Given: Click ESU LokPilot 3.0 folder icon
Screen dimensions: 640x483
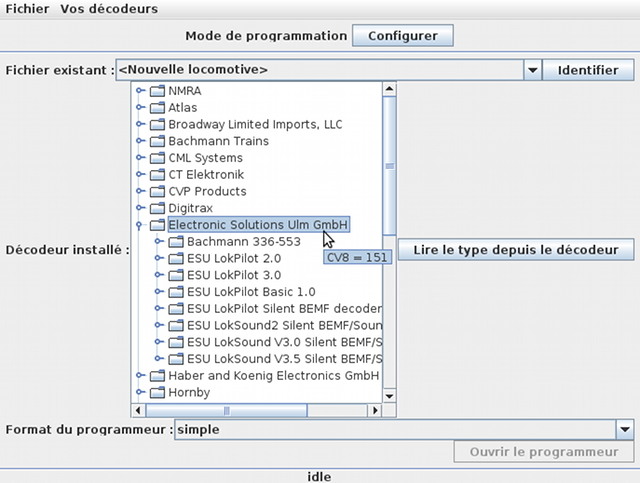Looking at the screenshot, I should pos(176,275).
